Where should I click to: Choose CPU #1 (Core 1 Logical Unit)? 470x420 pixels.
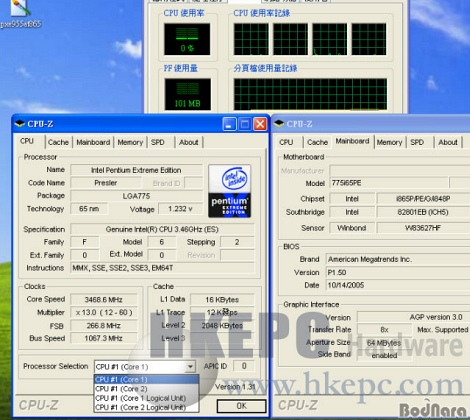coord(146,398)
